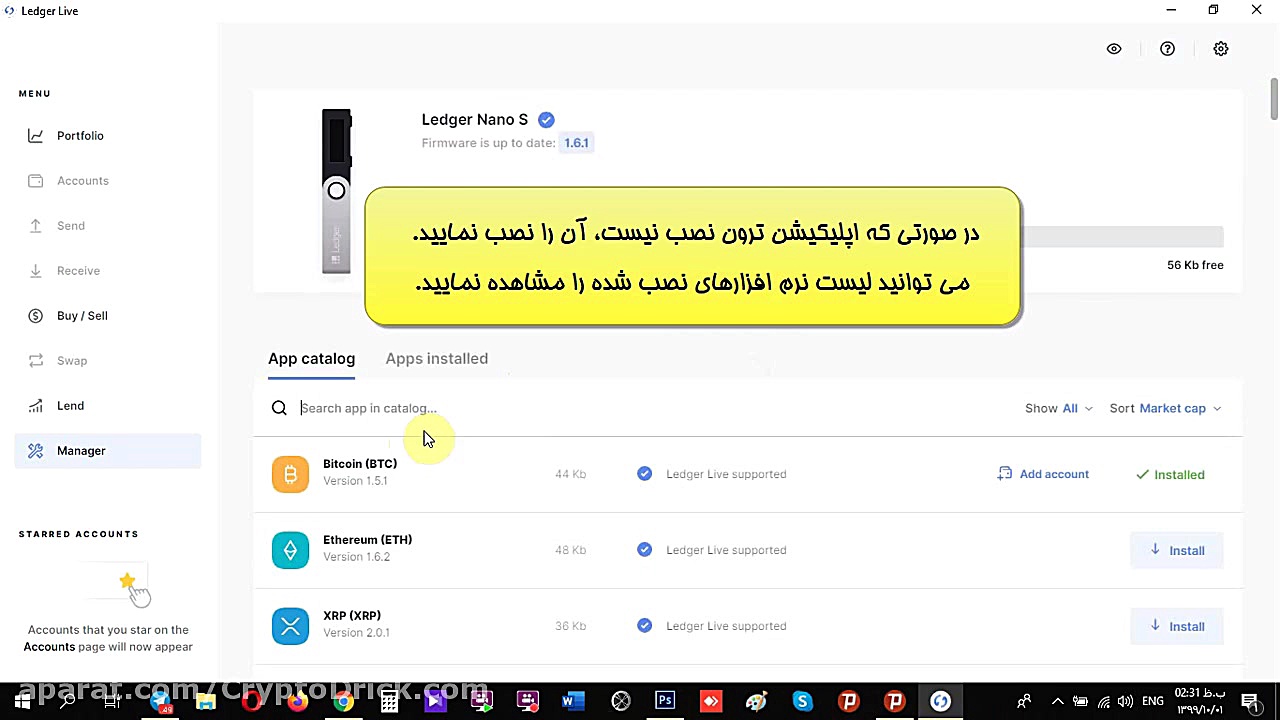Click the XRP (XRP) app name
The width and height of the screenshot is (1280, 720).
(x=352, y=616)
